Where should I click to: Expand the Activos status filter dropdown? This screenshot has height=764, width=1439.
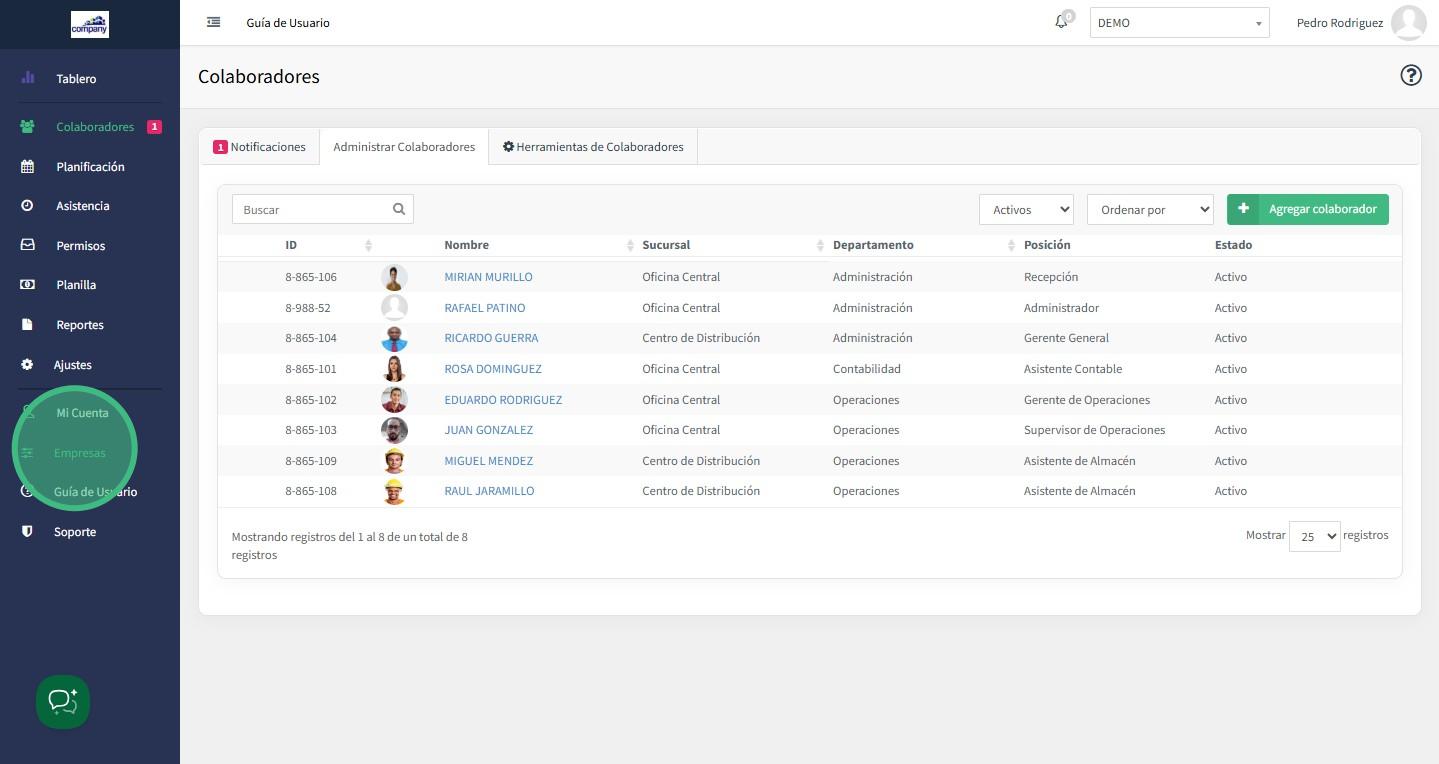1025,210
